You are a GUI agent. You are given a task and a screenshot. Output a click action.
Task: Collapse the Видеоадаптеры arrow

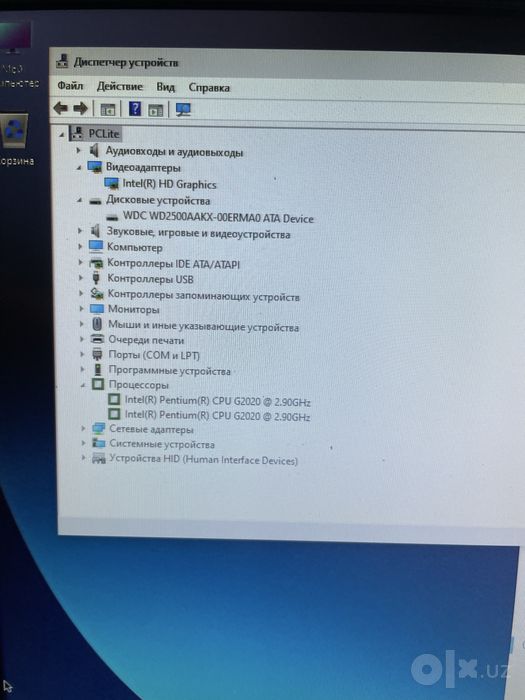[79, 168]
